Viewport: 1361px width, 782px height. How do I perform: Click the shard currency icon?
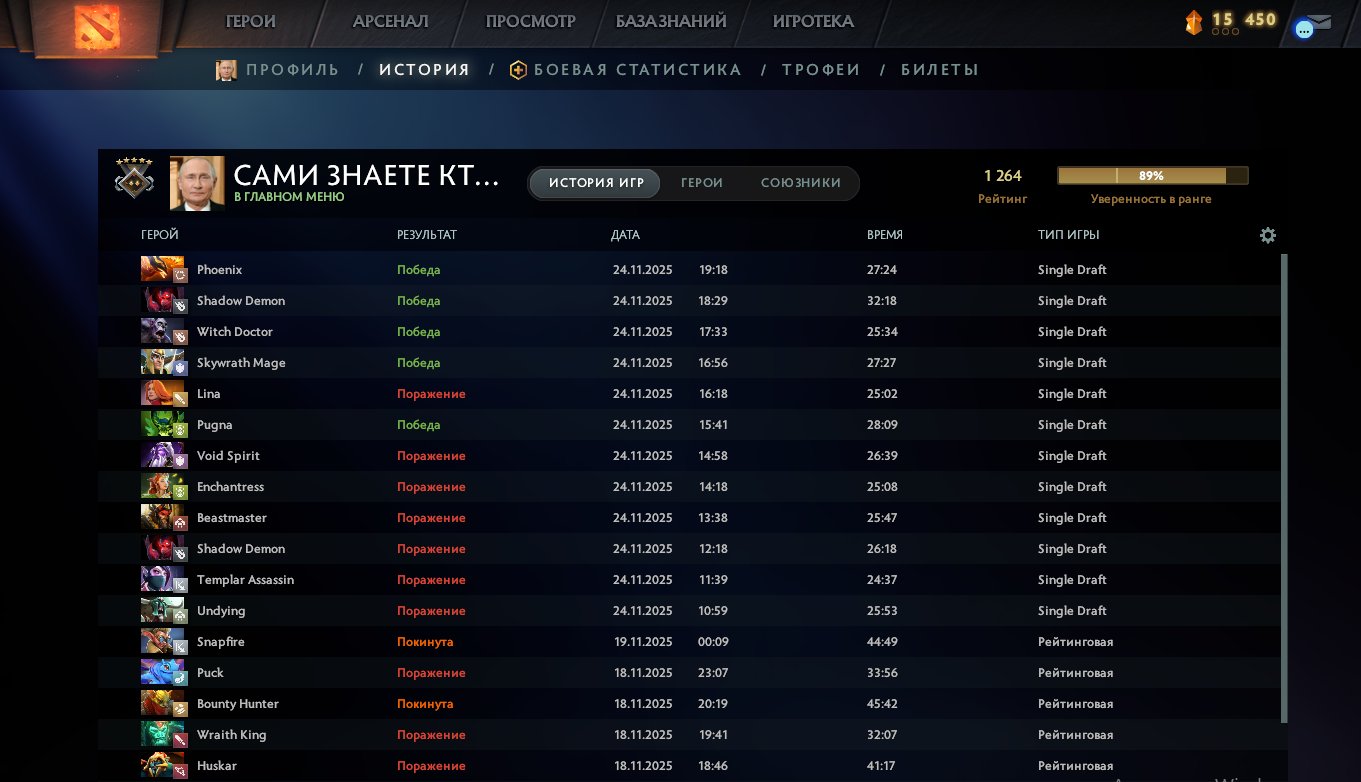[x=1193, y=22]
